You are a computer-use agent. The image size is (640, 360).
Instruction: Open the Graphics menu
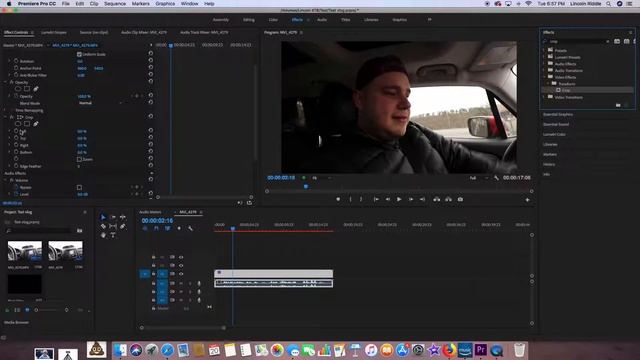[165, 4]
